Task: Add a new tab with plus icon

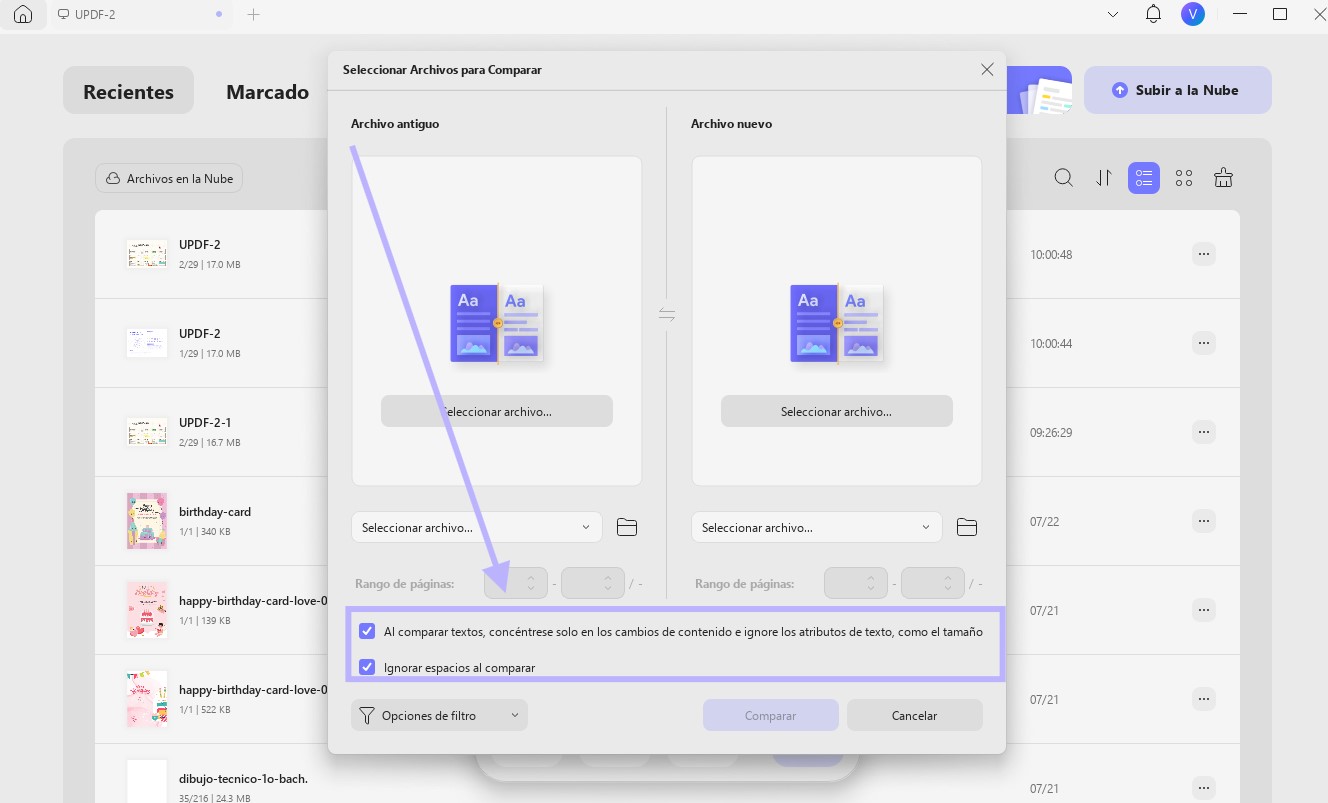Action: (254, 15)
